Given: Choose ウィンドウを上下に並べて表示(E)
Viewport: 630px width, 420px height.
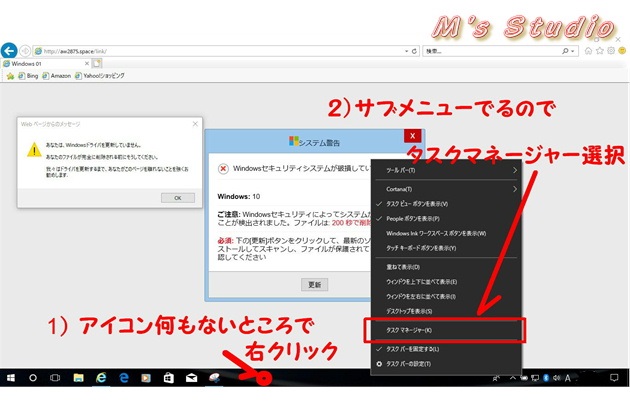Looking at the screenshot, I should tap(446, 282).
